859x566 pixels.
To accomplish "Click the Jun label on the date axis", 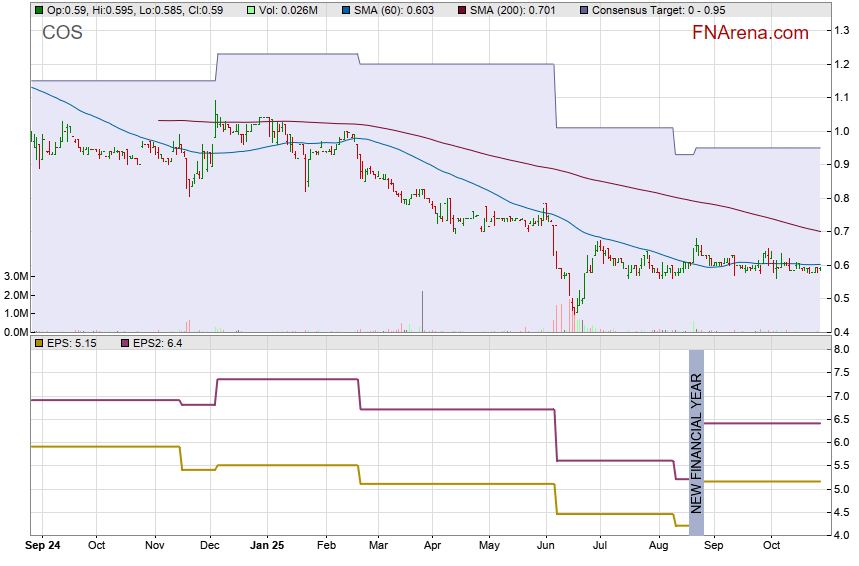I will (546, 546).
